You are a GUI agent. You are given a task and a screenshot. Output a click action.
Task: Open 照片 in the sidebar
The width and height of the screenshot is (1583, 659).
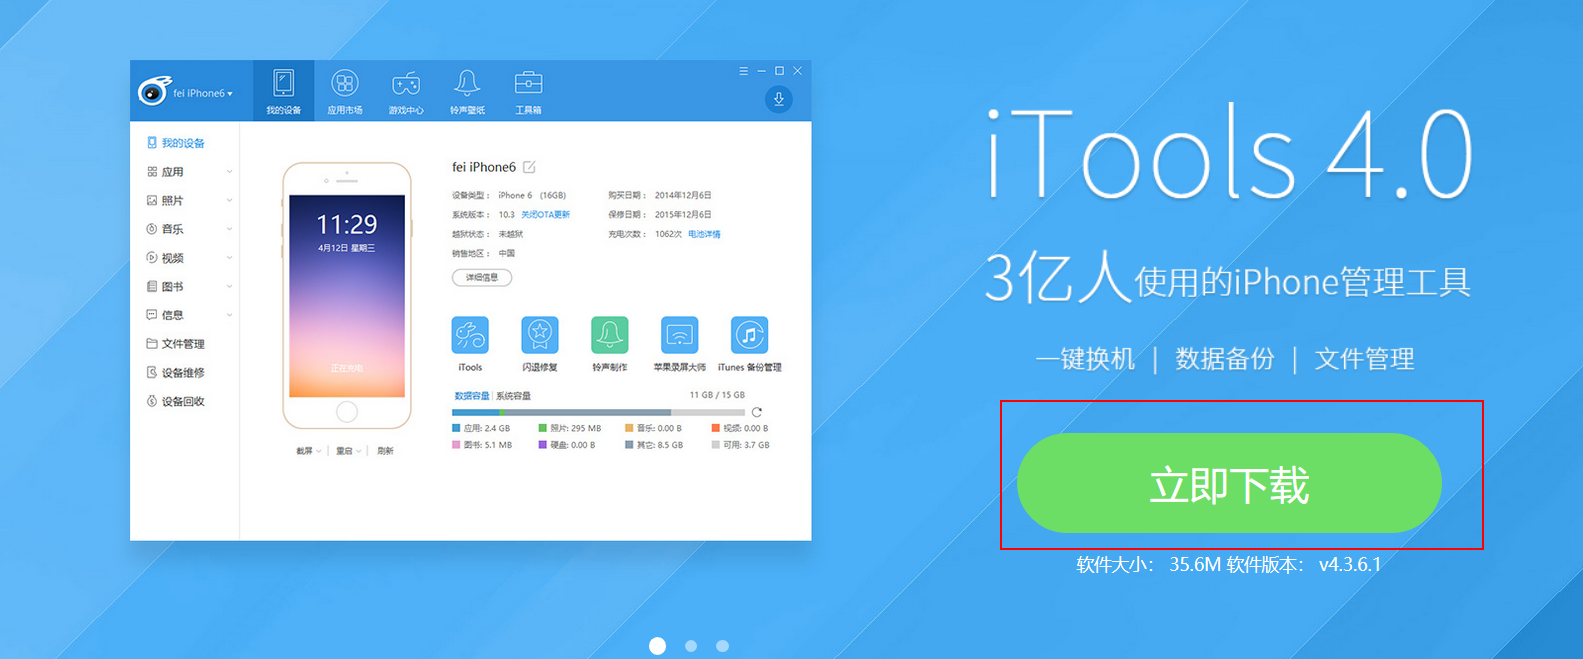pyautogui.click(x=166, y=200)
